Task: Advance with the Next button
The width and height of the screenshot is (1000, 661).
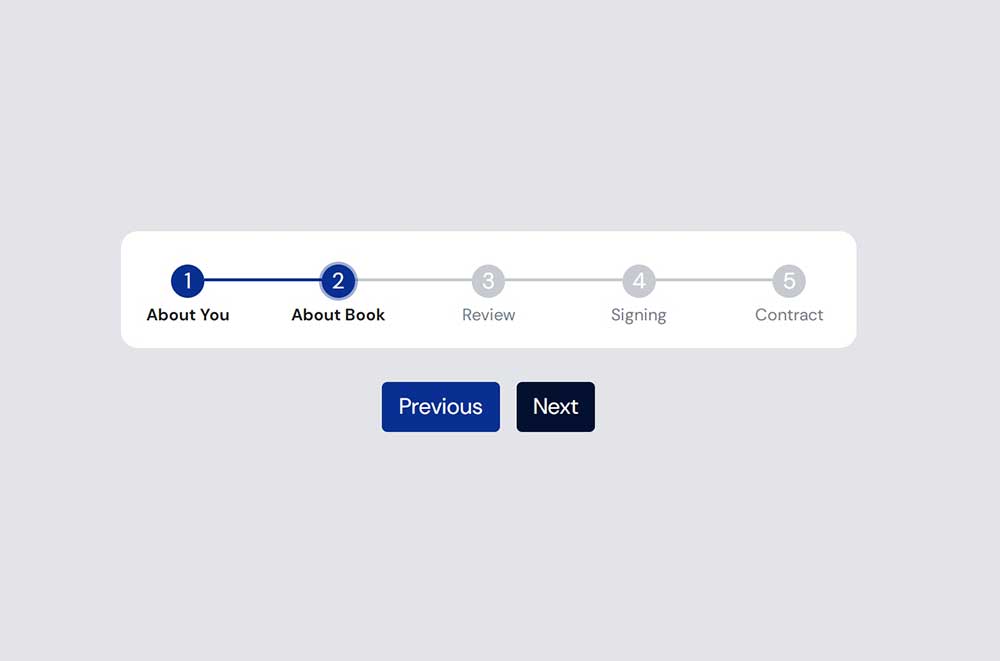Action: click(555, 407)
